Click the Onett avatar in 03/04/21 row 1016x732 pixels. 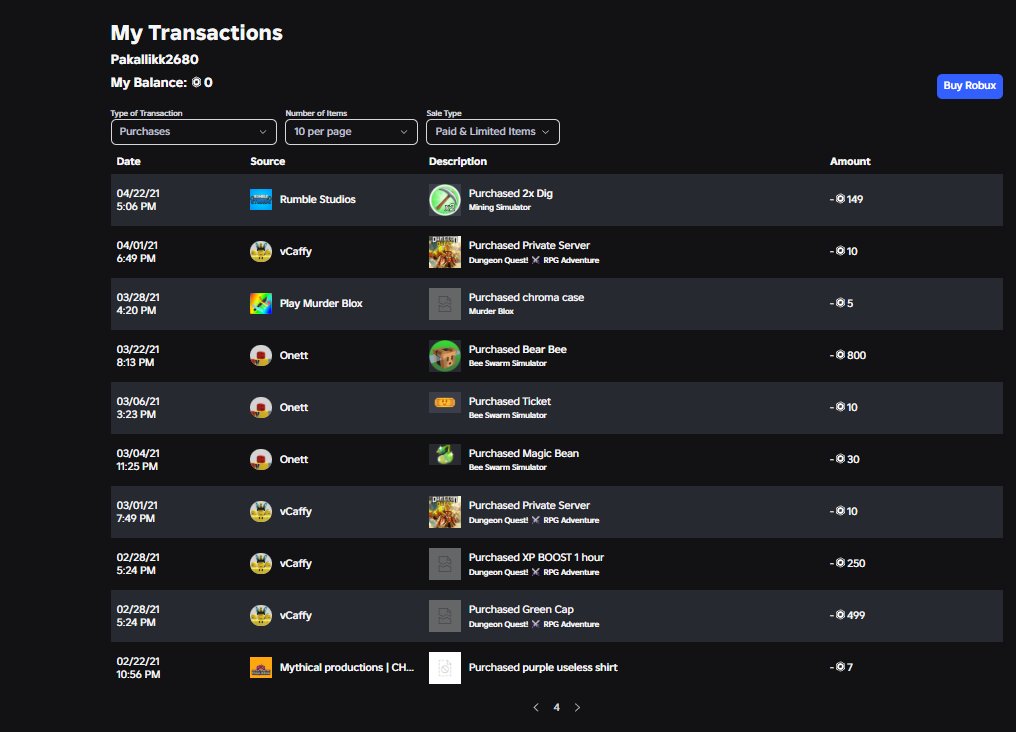pyautogui.click(x=261, y=459)
